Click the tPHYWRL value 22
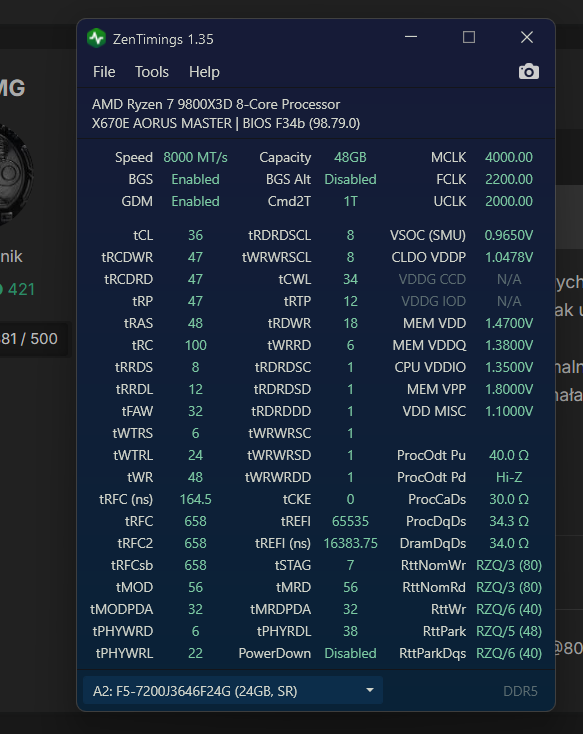This screenshot has width=583, height=734. point(195,653)
